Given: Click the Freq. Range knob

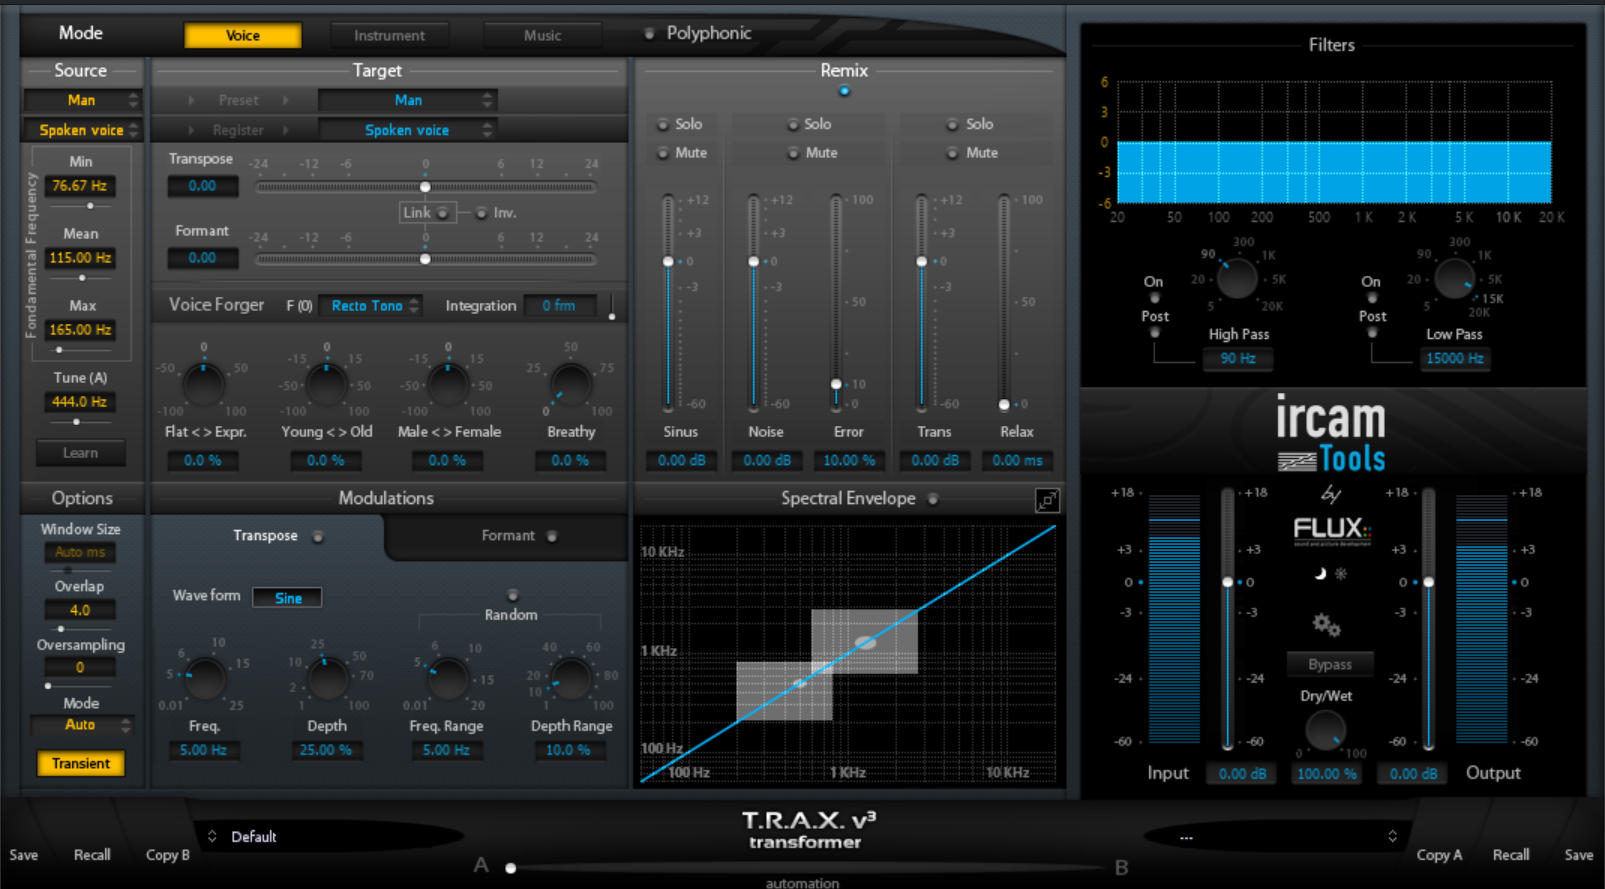Looking at the screenshot, I should pos(448,679).
